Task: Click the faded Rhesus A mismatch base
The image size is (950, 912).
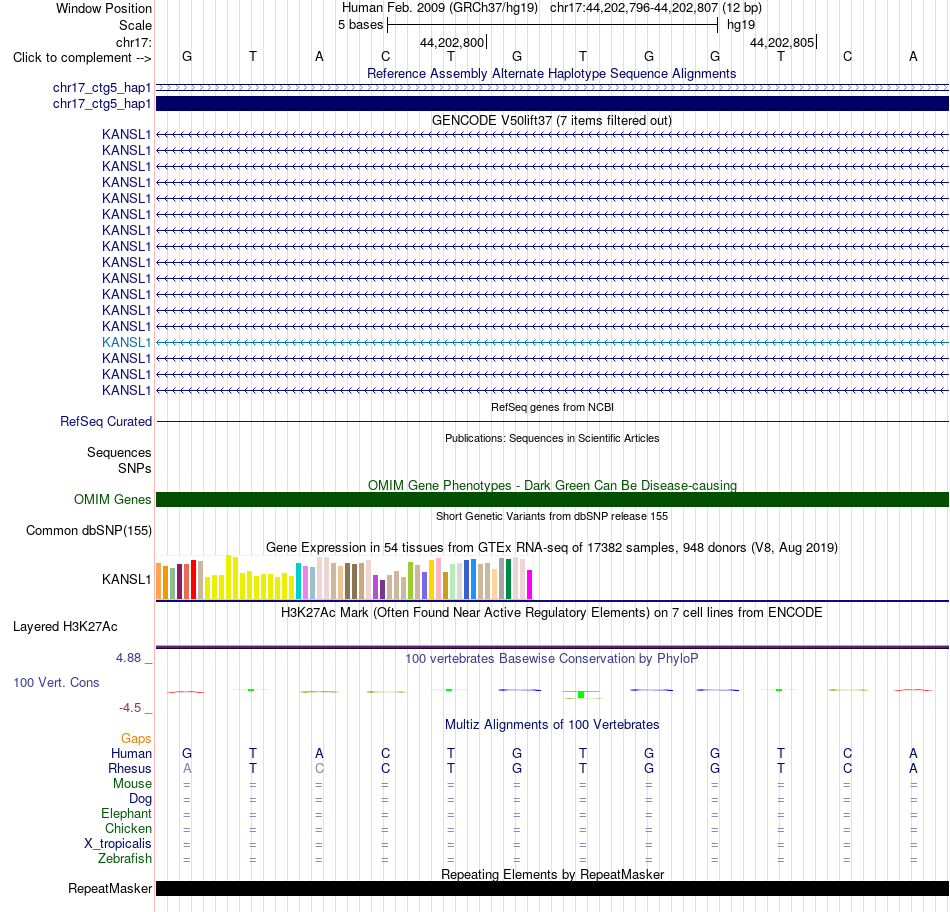Action: pyautogui.click(x=187, y=768)
